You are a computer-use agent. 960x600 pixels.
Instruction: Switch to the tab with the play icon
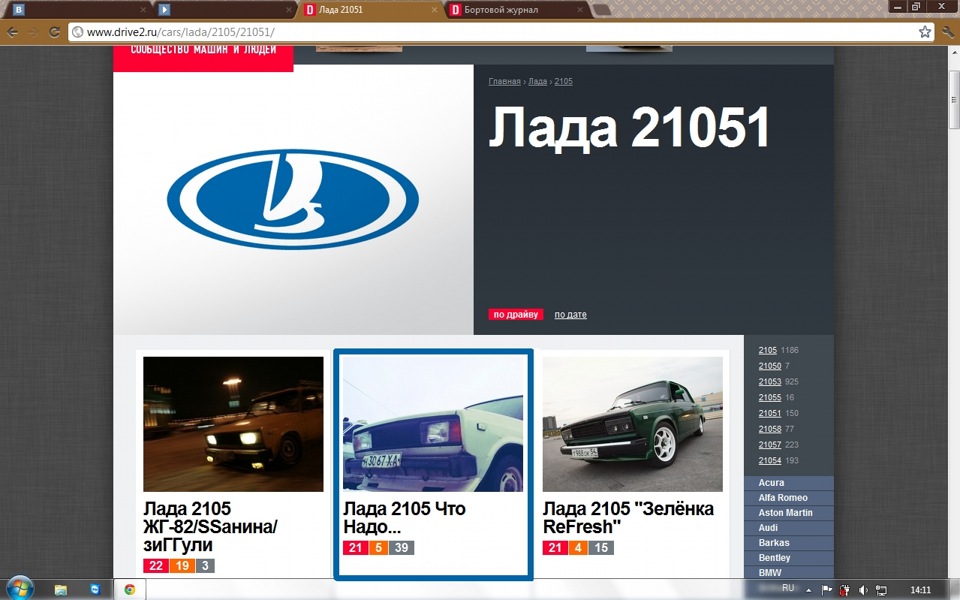(x=225, y=10)
